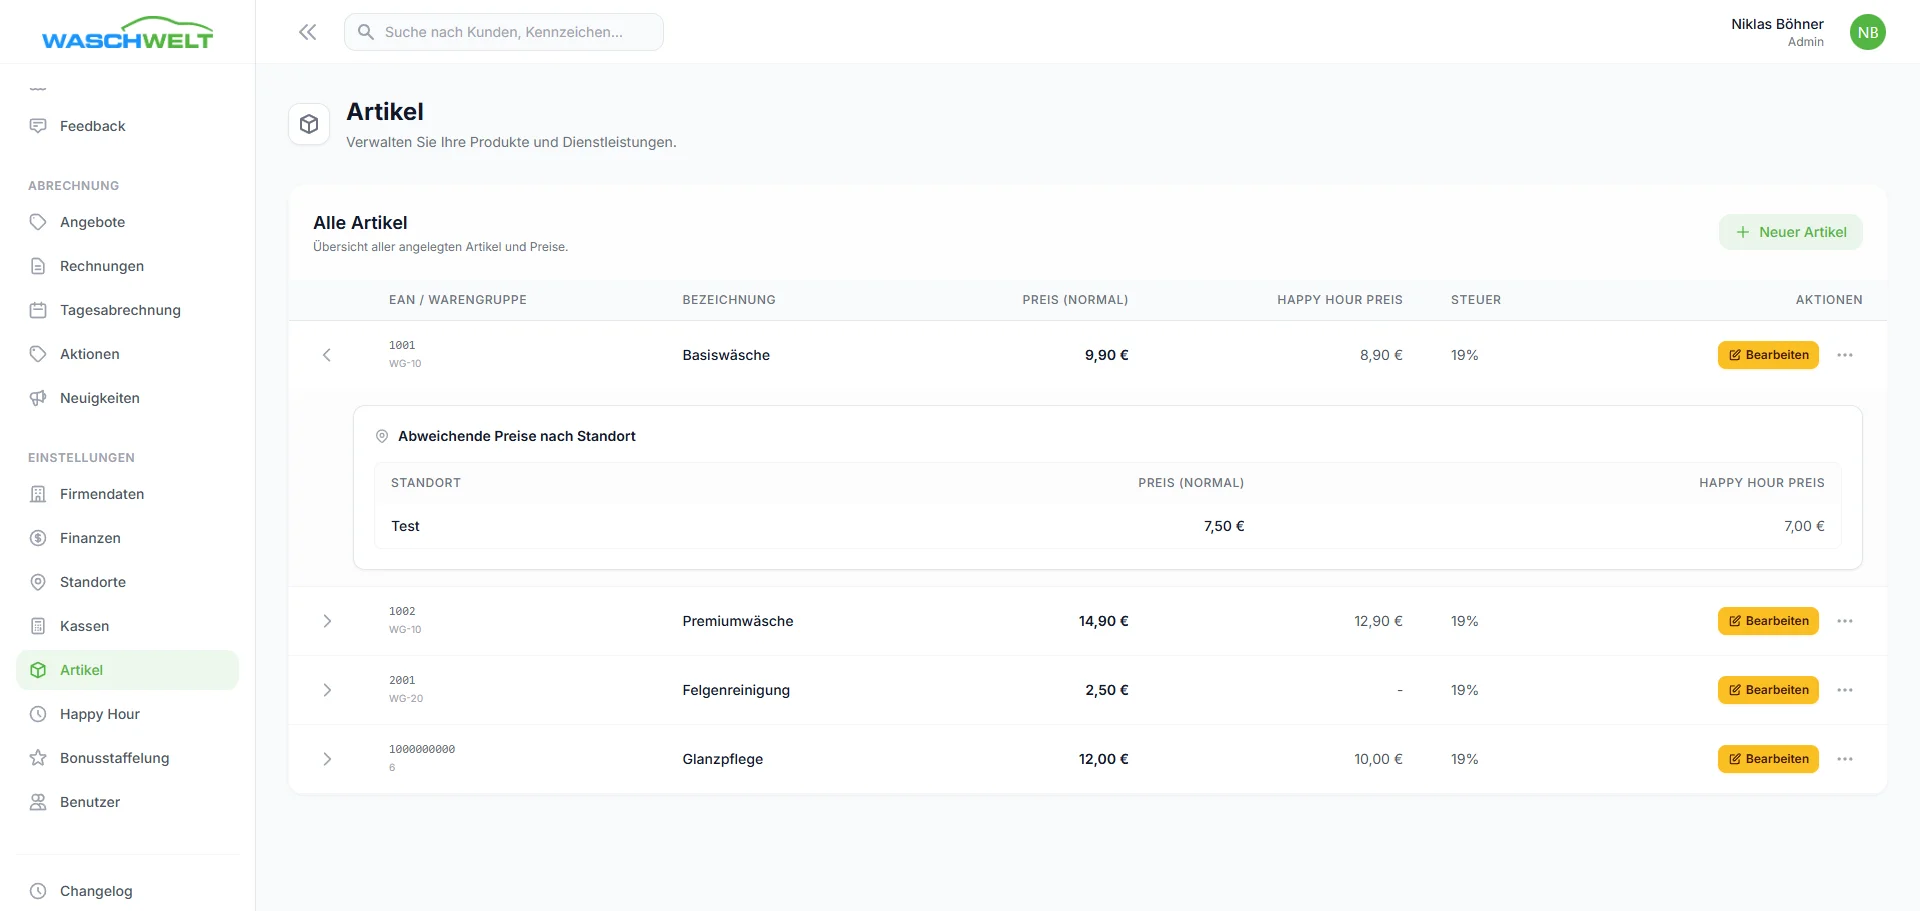
Task: Click the Neuer Artikel button
Action: [1790, 232]
